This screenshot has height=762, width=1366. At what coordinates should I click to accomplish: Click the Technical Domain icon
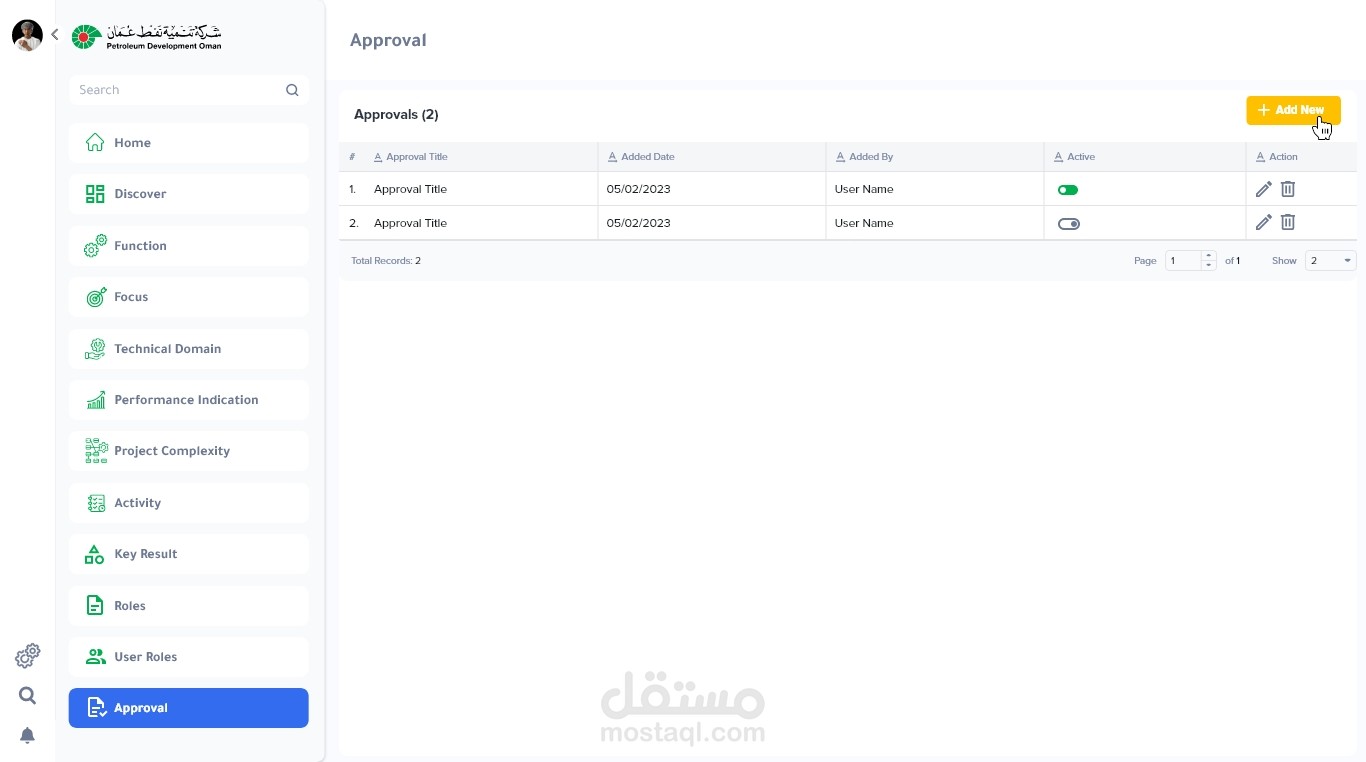(95, 349)
